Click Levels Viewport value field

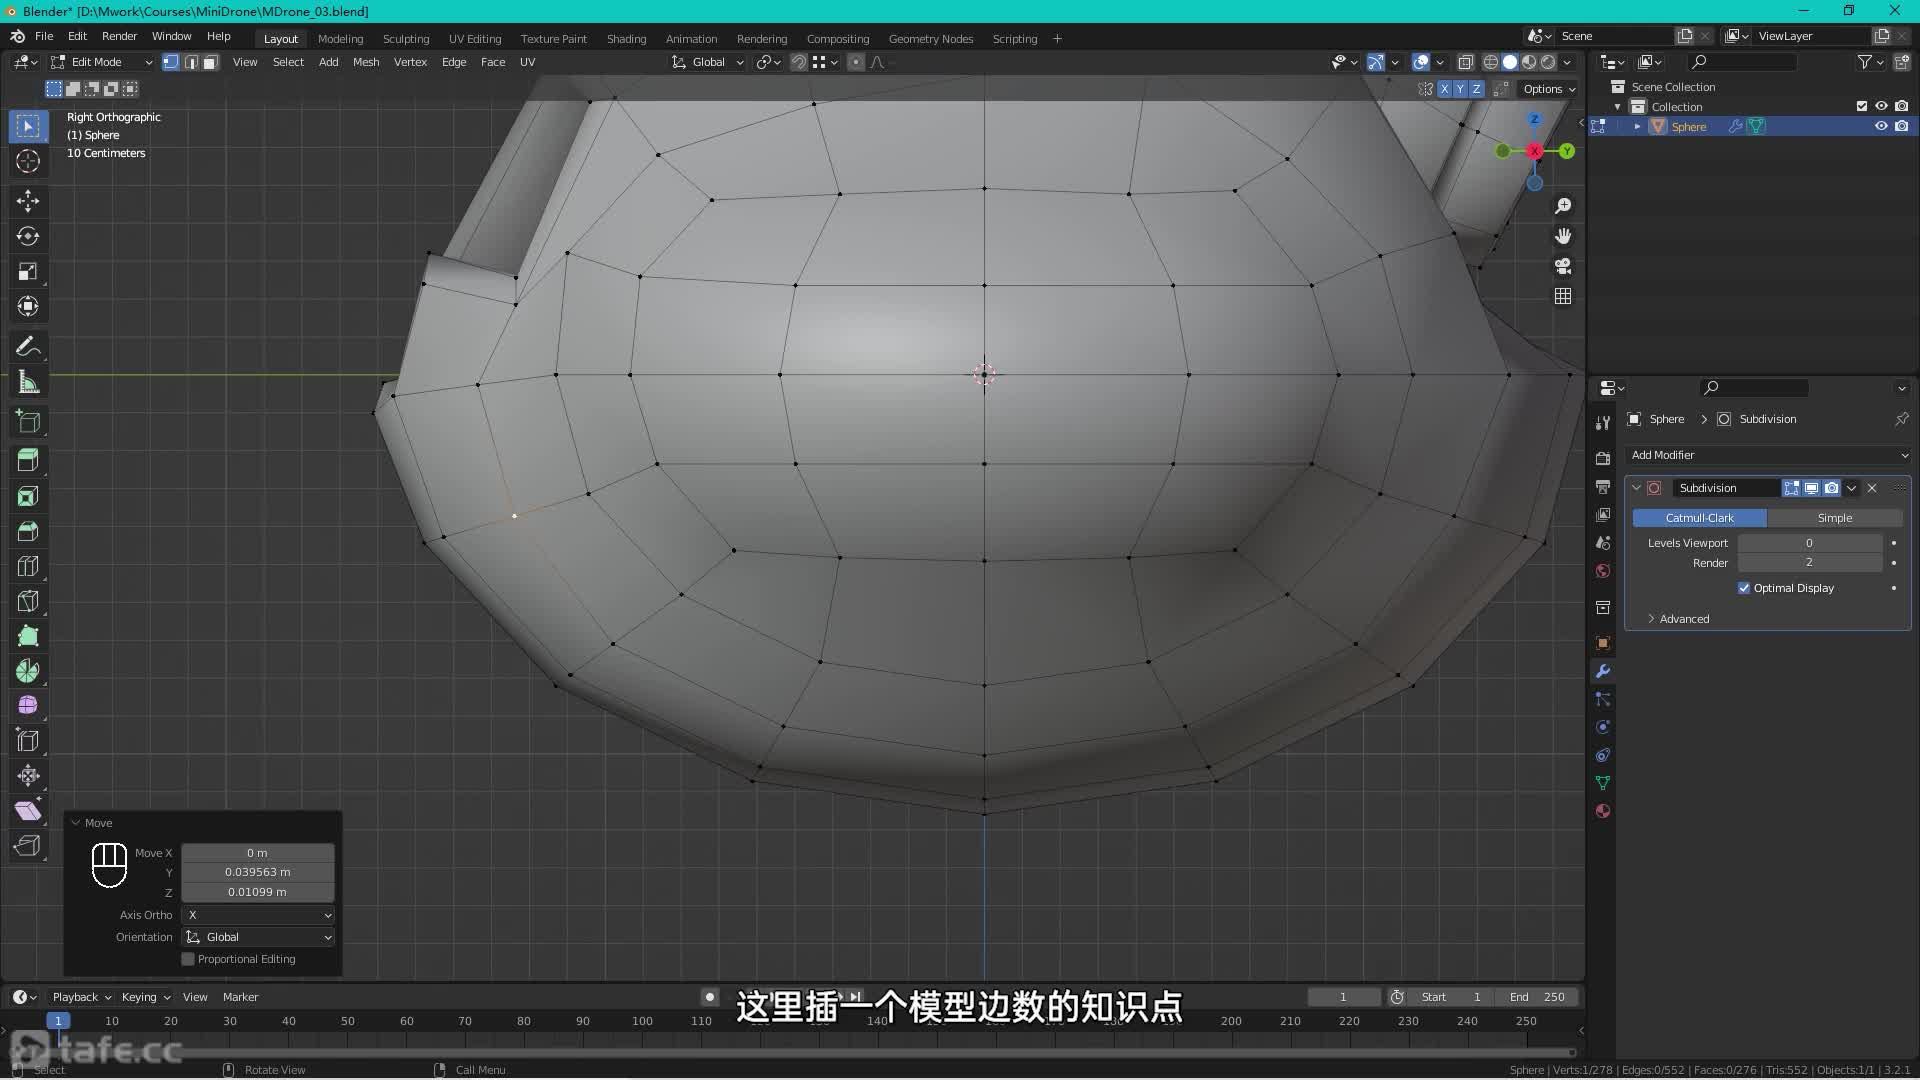[1809, 543]
